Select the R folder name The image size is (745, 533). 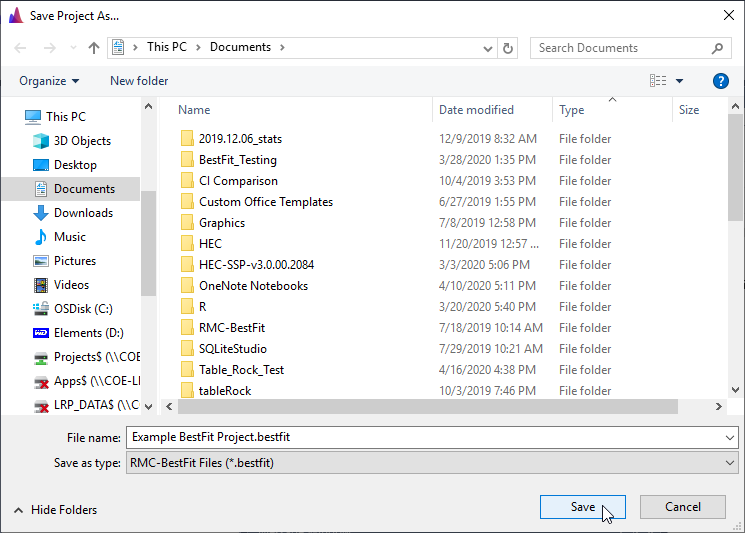(202, 307)
